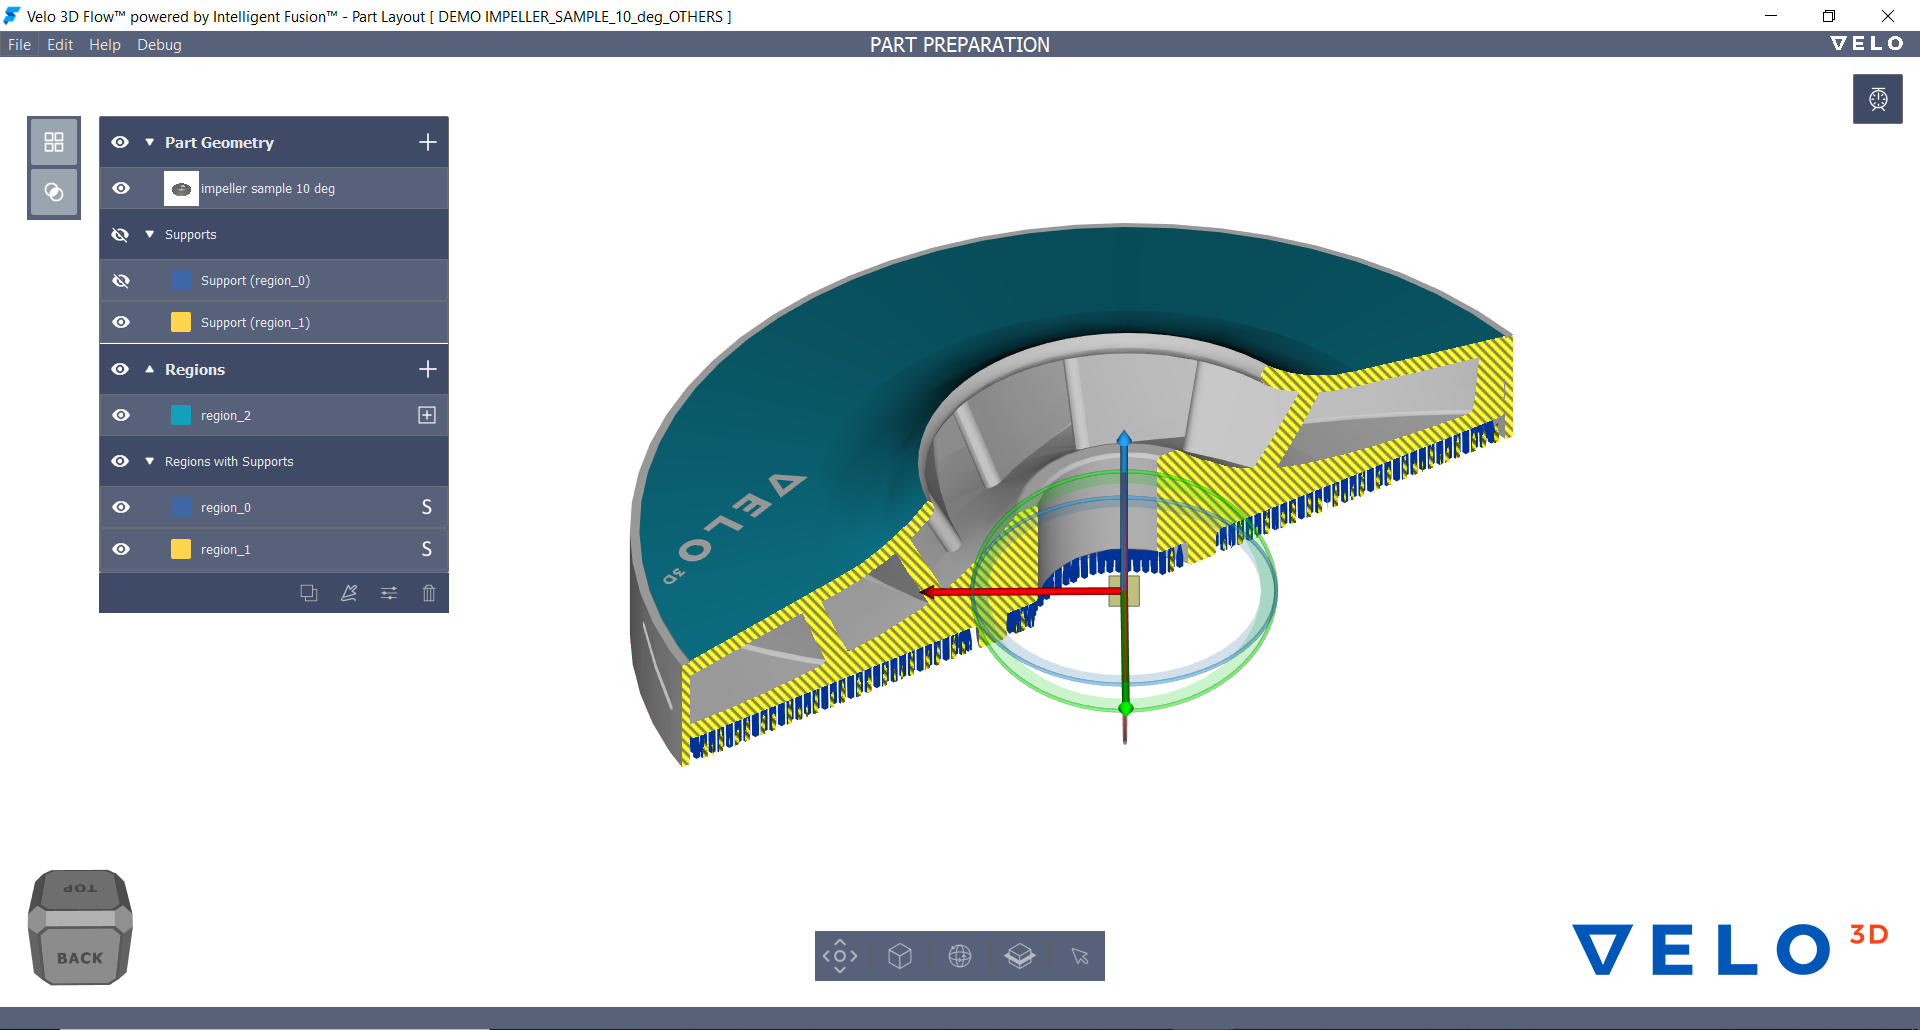Click the S support icon for region_0
Viewport: 1920px width, 1030px height.
coord(427,507)
